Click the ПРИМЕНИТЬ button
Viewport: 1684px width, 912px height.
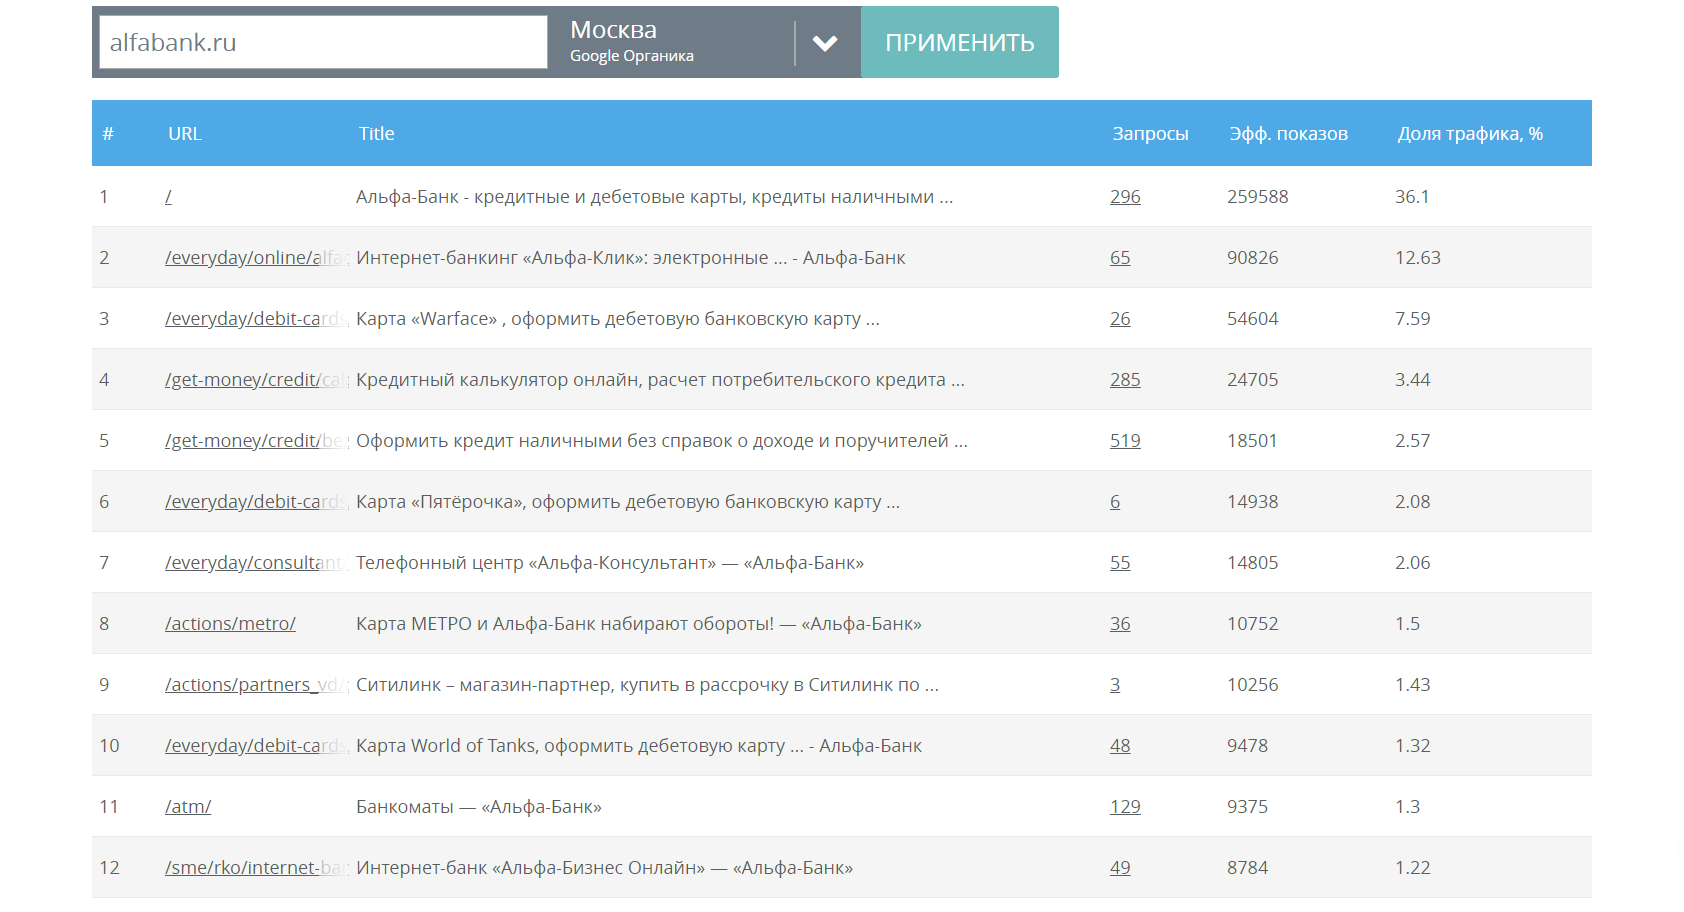pyautogui.click(x=959, y=42)
